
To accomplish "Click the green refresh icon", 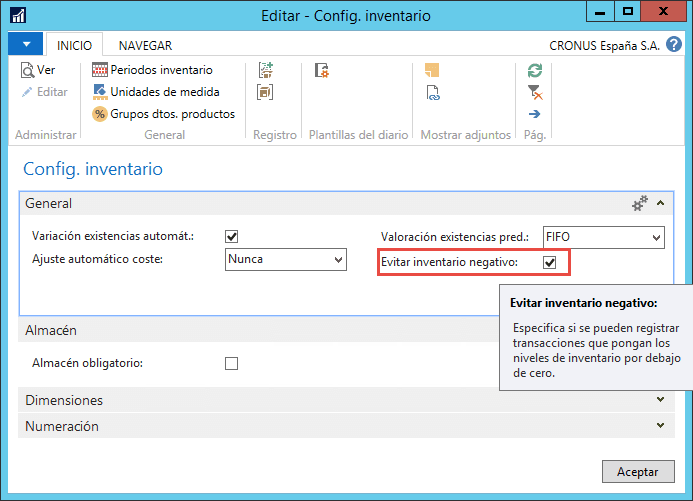I will [535, 70].
